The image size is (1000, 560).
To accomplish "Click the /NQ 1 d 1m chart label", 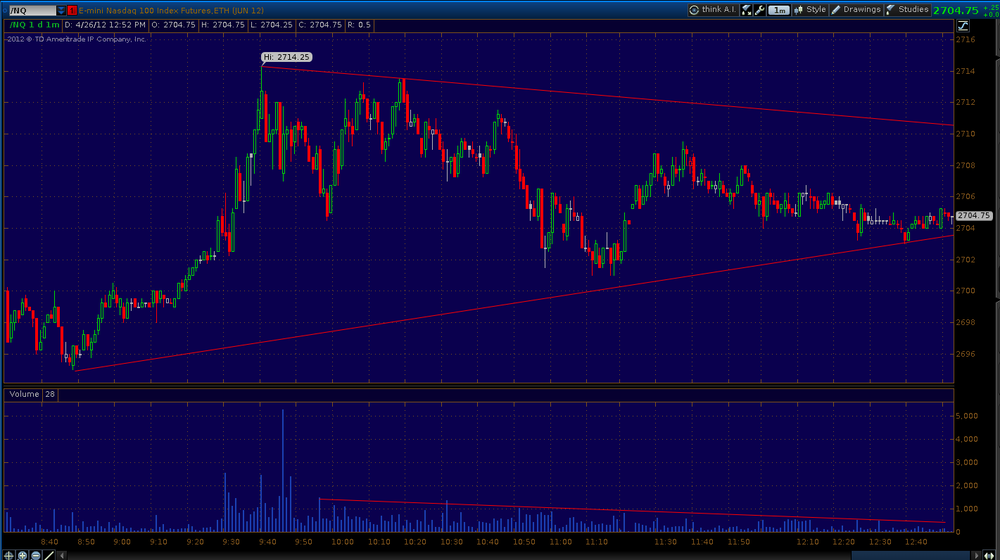I will pyautogui.click(x=34, y=25).
